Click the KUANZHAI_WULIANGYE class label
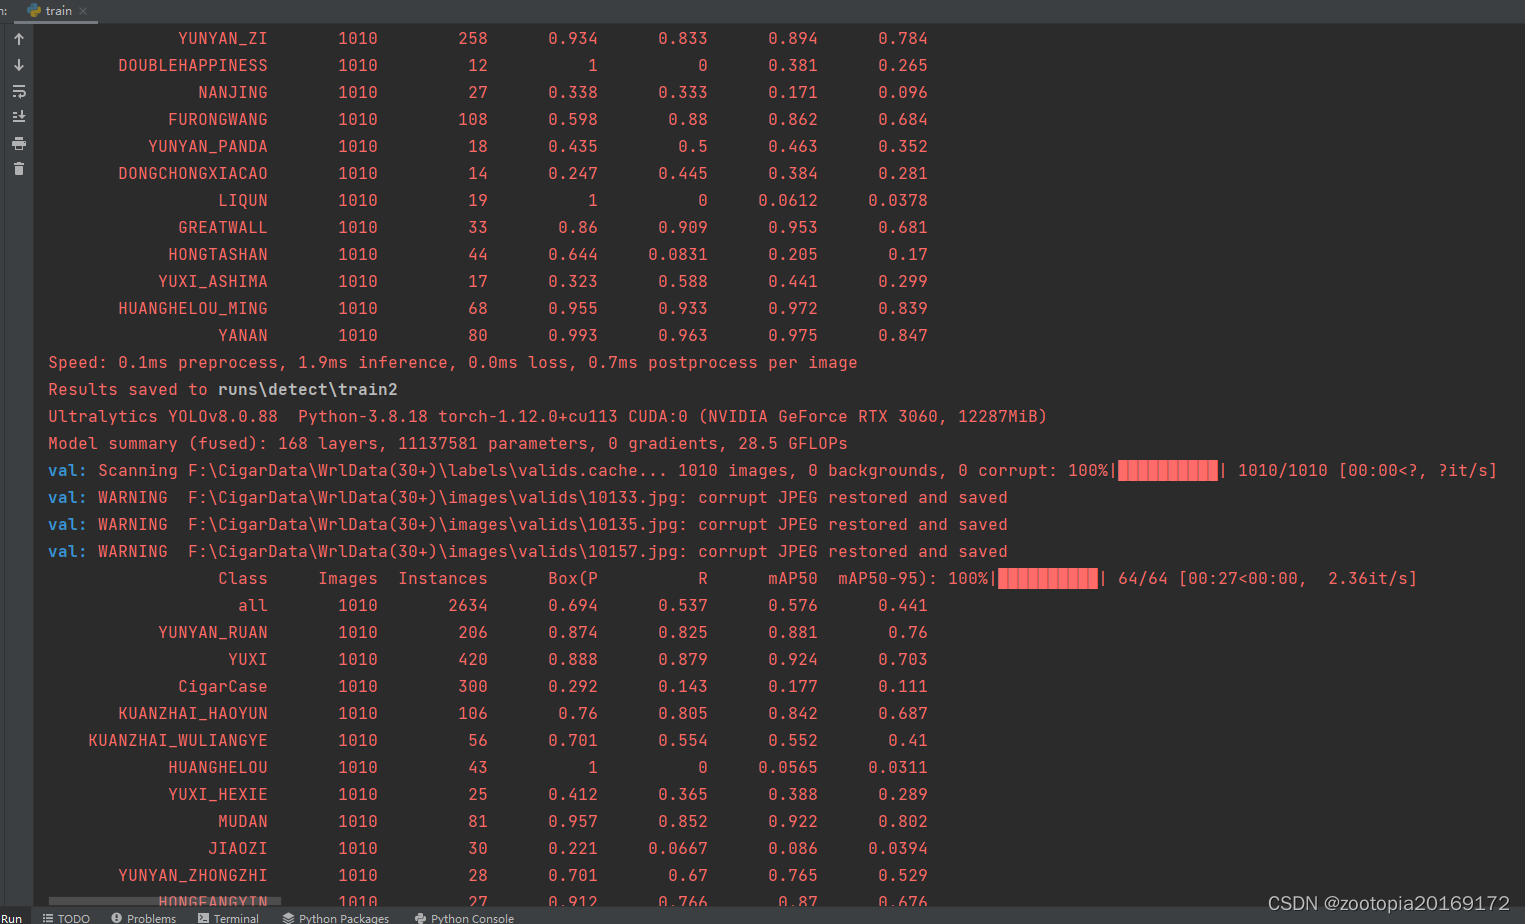 tap(178, 740)
